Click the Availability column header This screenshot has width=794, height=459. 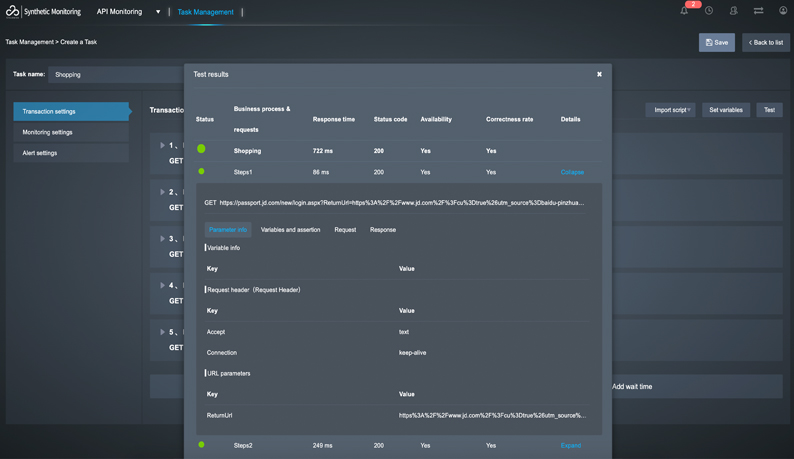435,120
